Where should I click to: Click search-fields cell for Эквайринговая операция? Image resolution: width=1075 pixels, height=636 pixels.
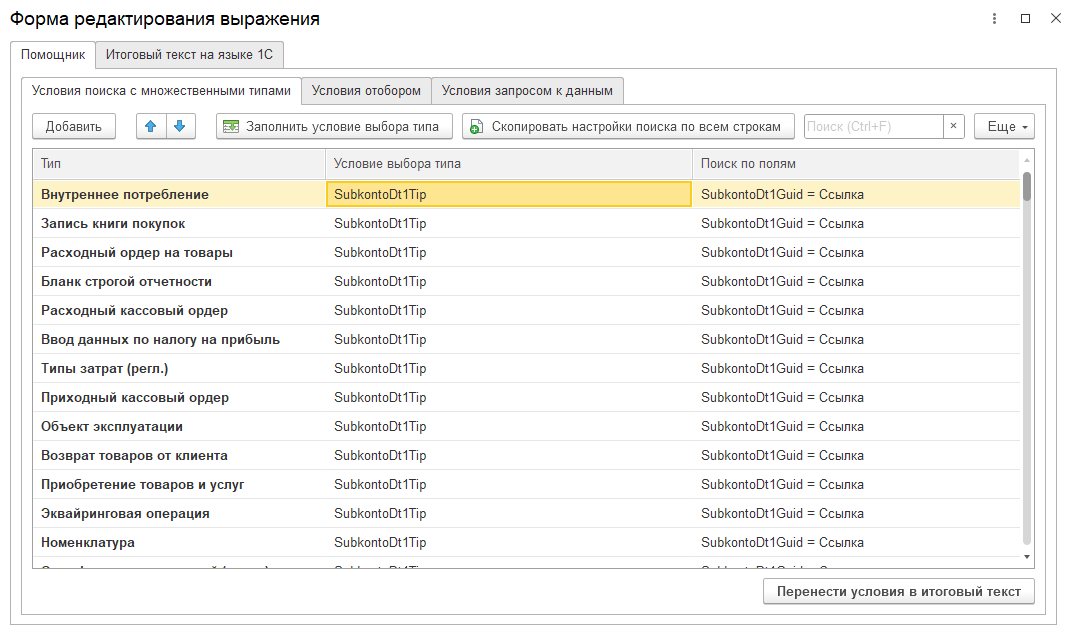pyautogui.click(x=856, y=513)
